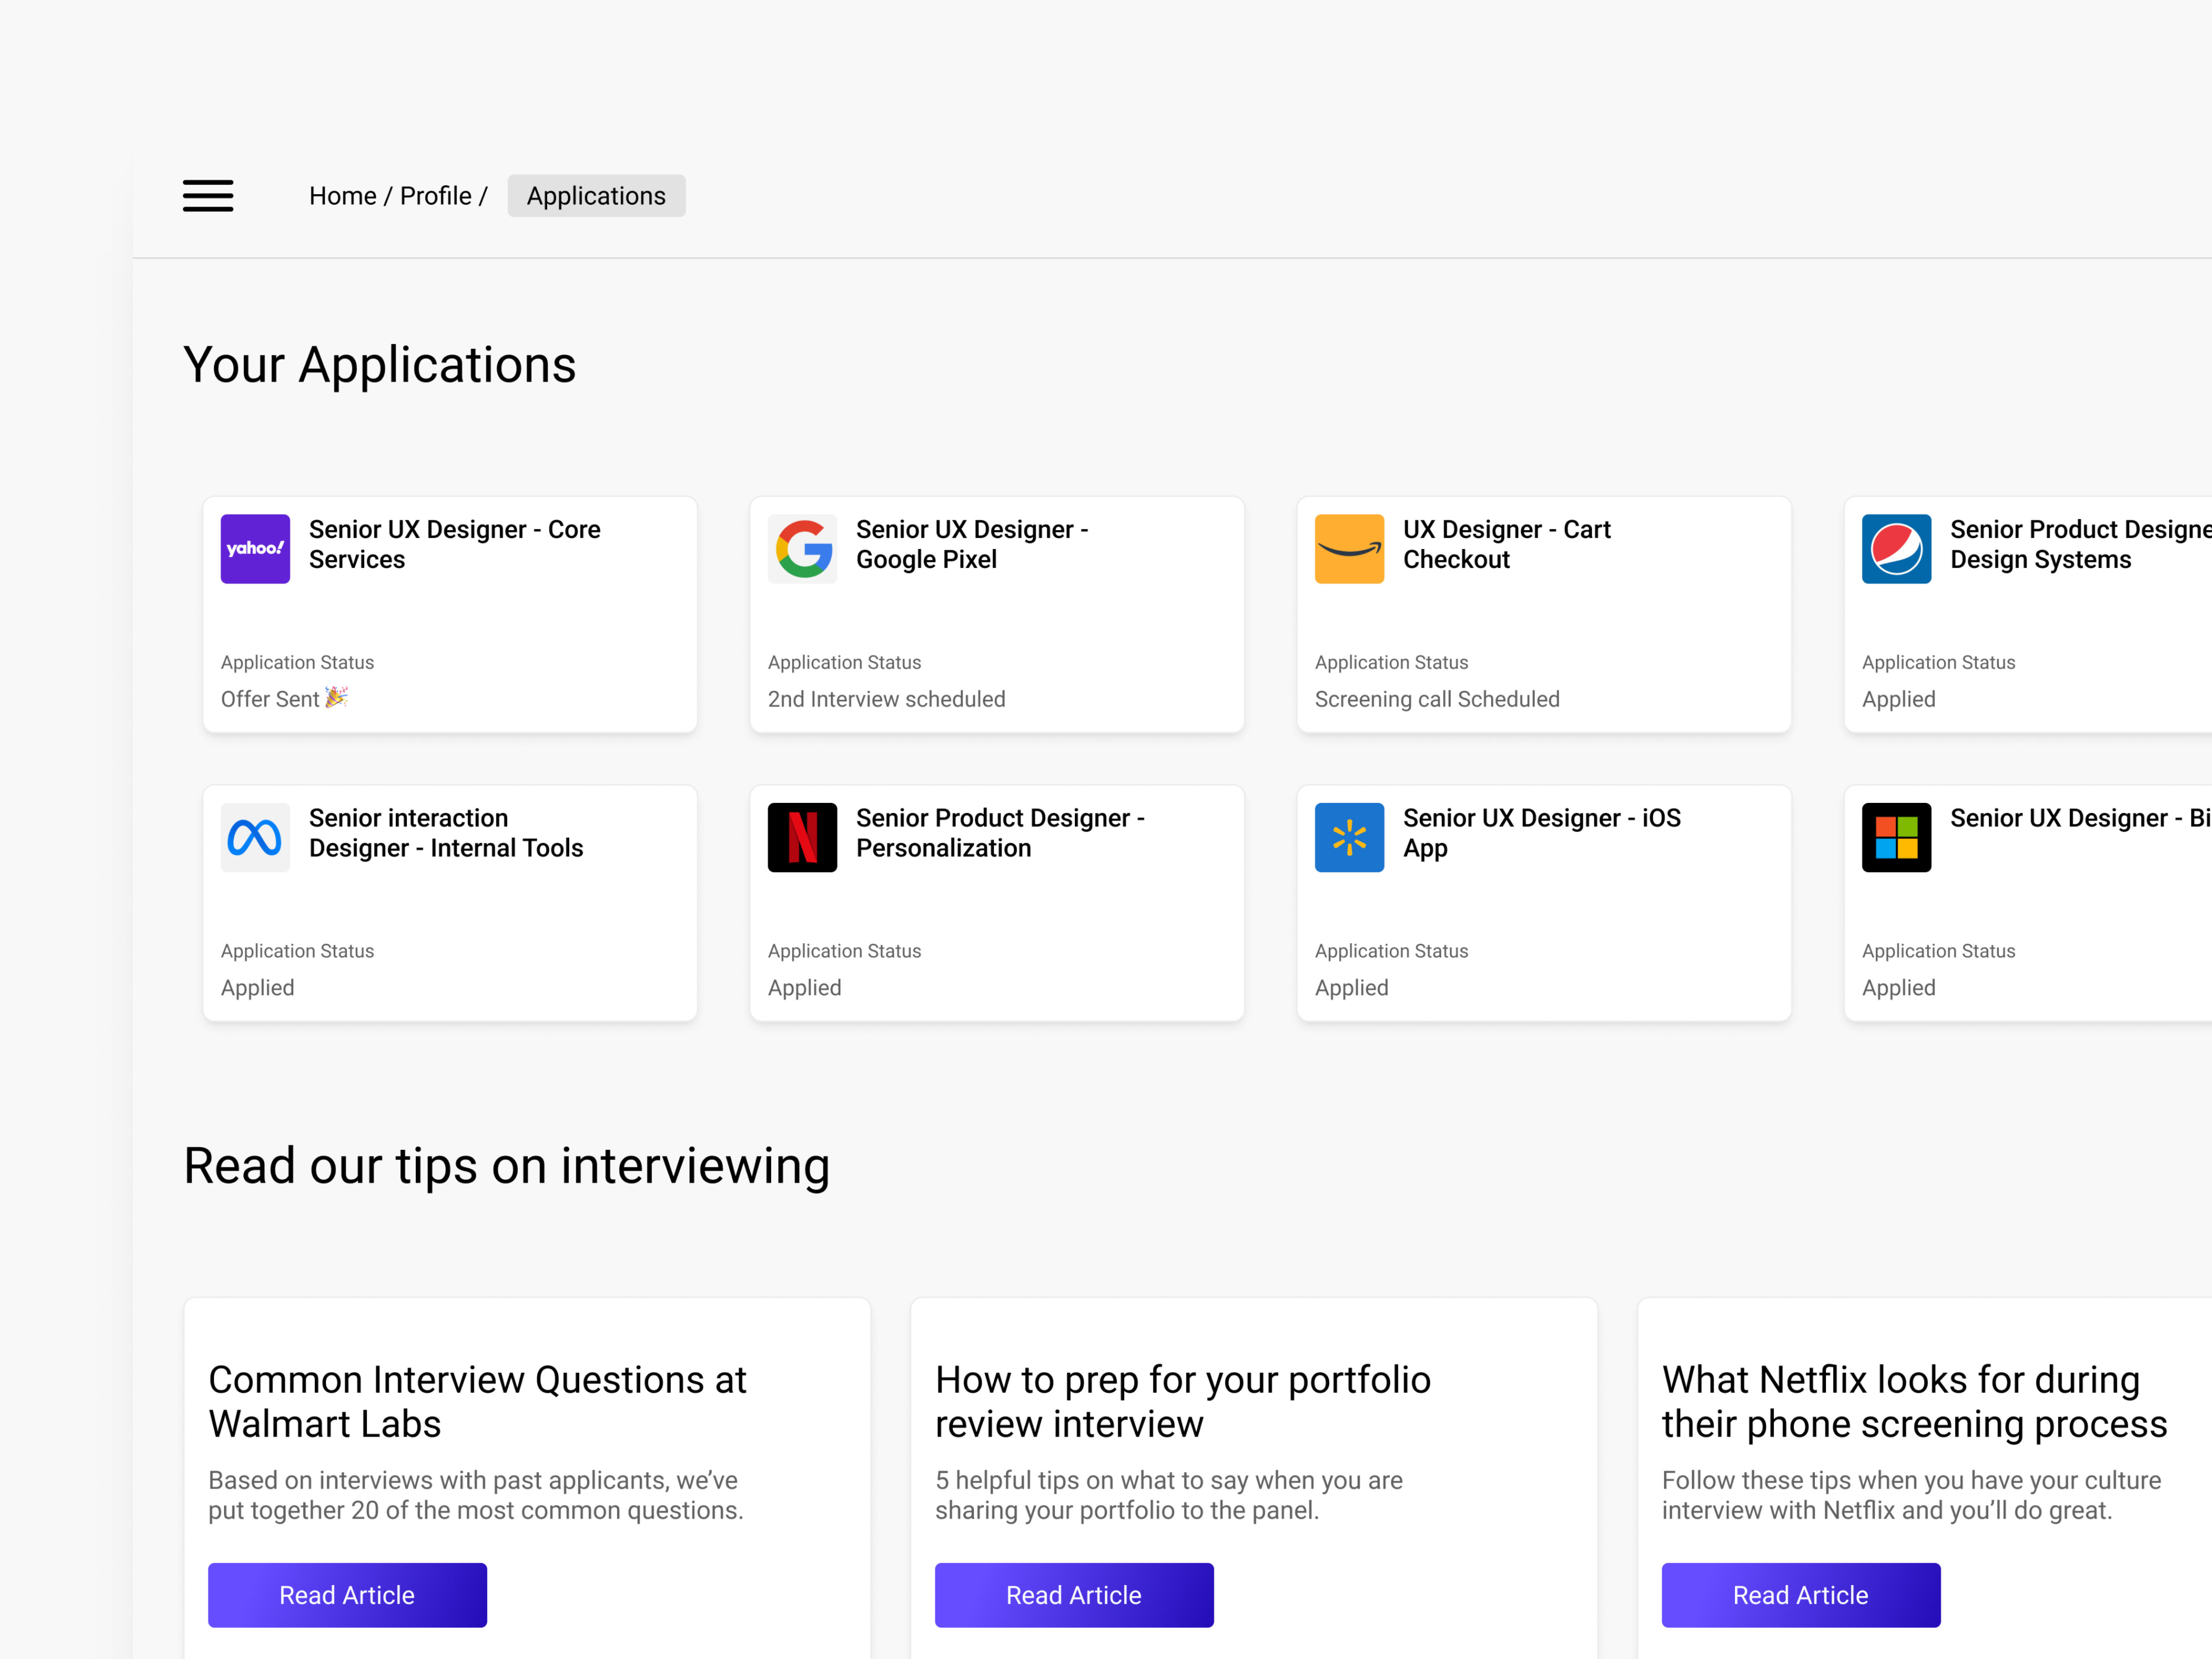
Task: Click the Walmart logo icon
Action: [x=1349, y=837]
